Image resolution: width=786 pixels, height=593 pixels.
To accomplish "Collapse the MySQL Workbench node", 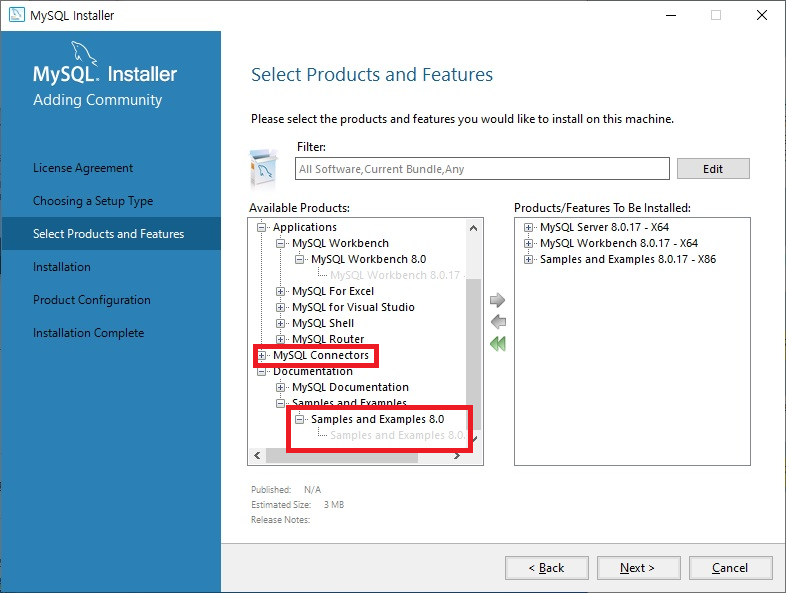I will (x=280, y=243).
